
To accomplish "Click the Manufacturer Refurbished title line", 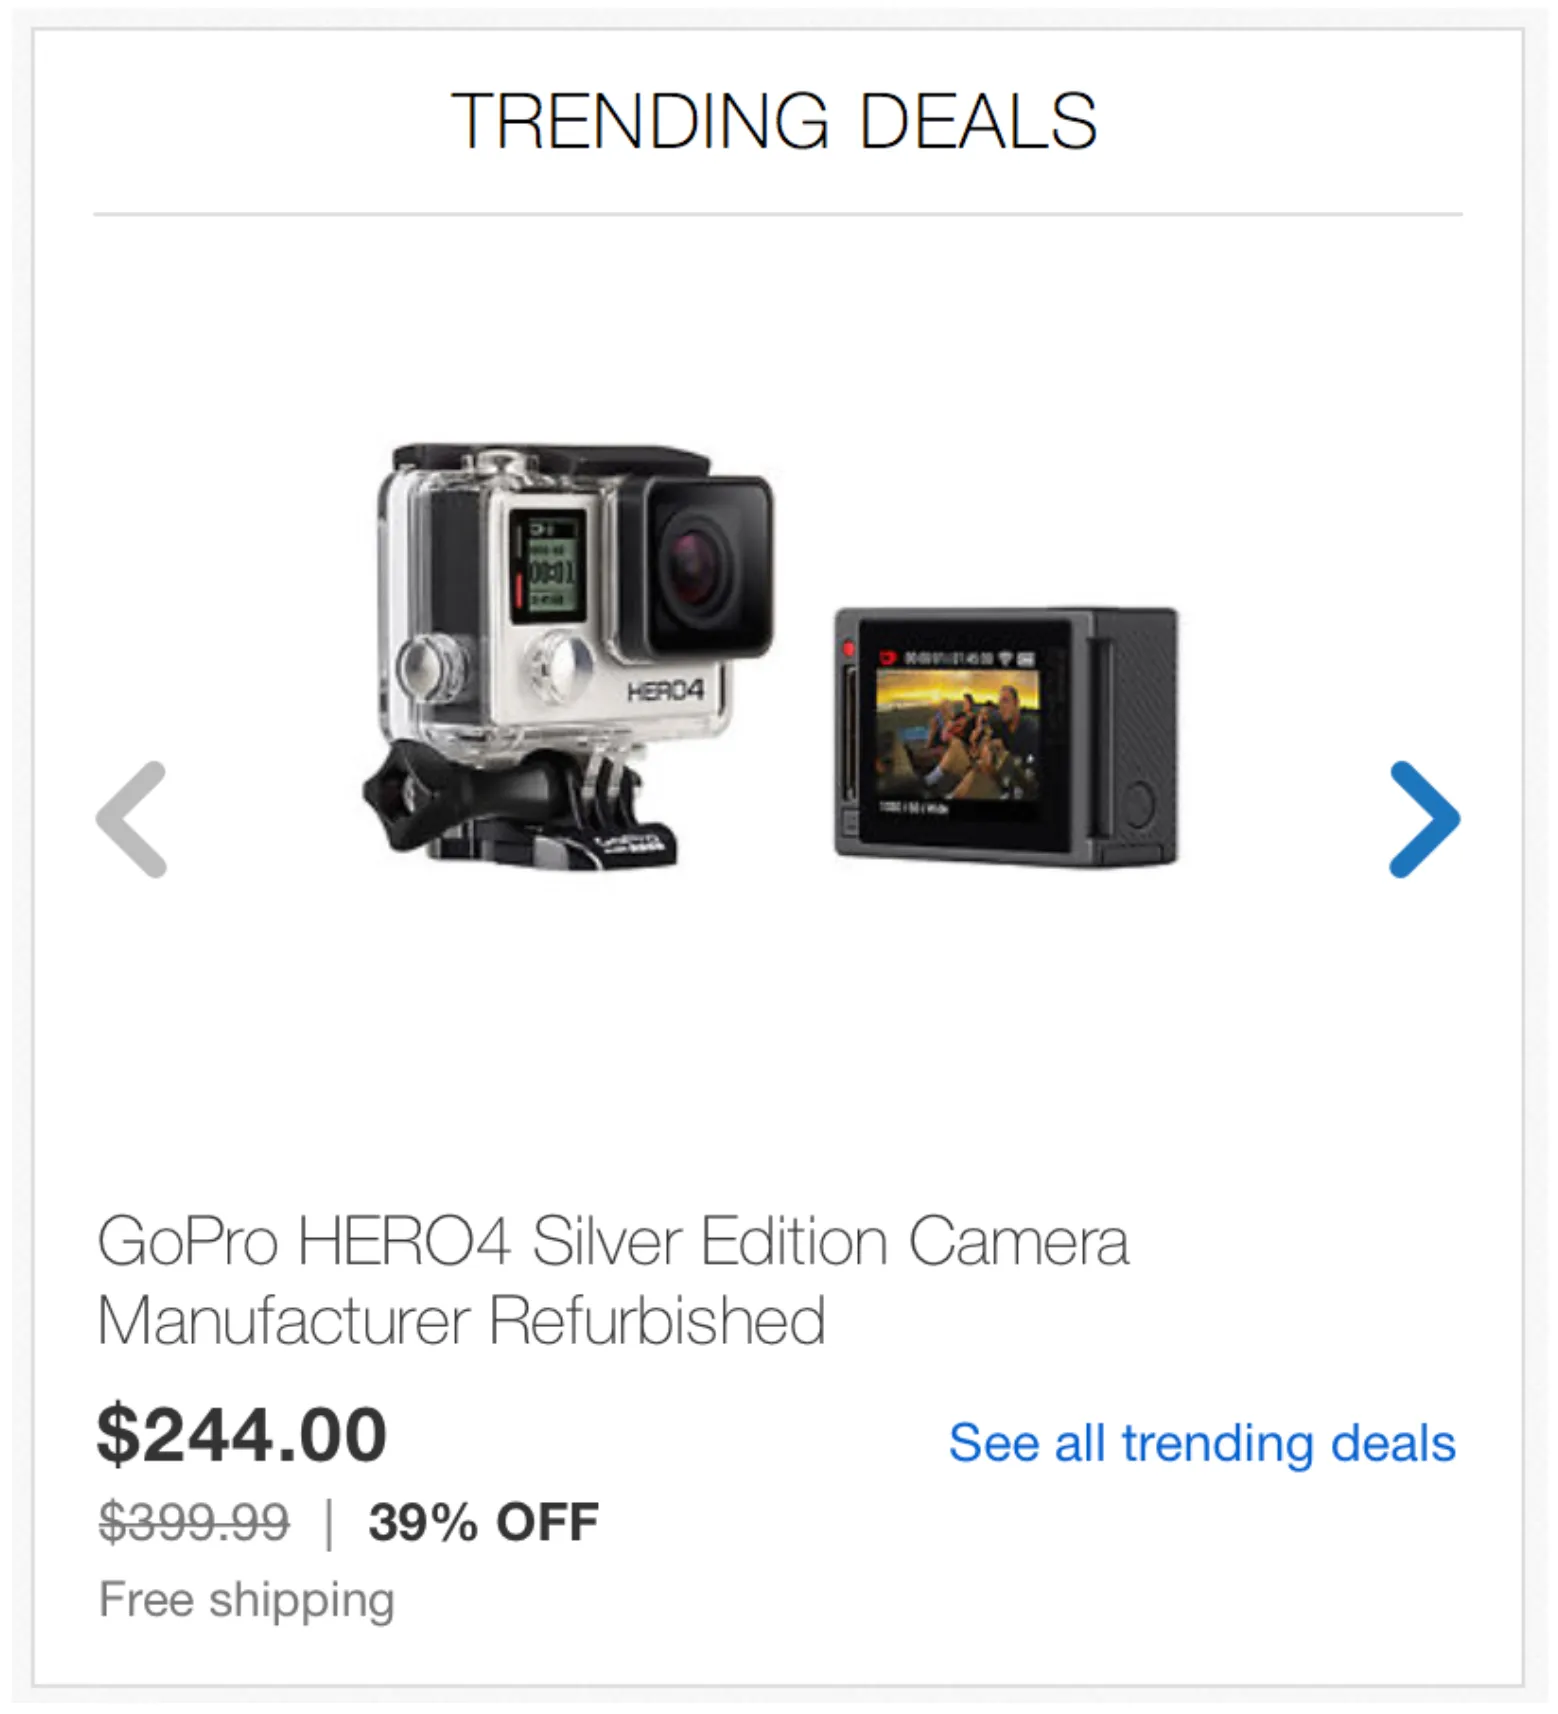I will (461, 1320).
